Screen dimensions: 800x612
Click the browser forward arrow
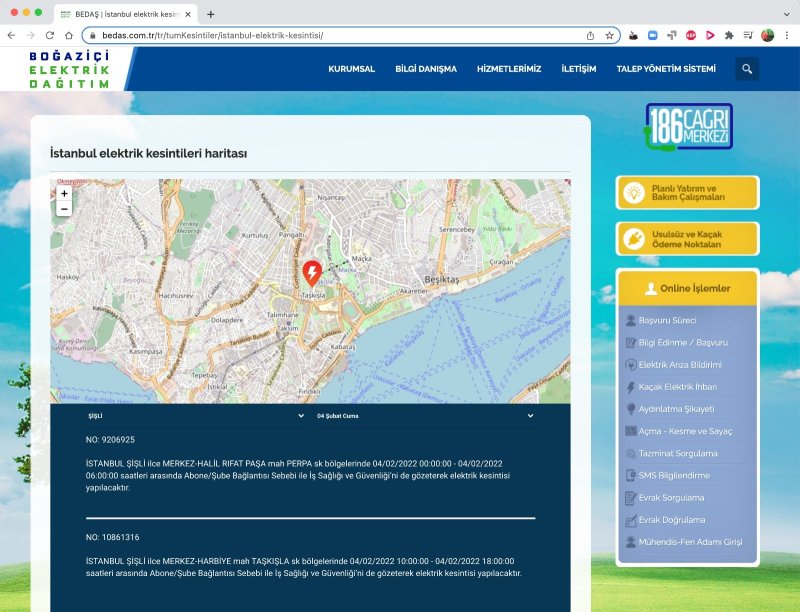click(31, 35)
